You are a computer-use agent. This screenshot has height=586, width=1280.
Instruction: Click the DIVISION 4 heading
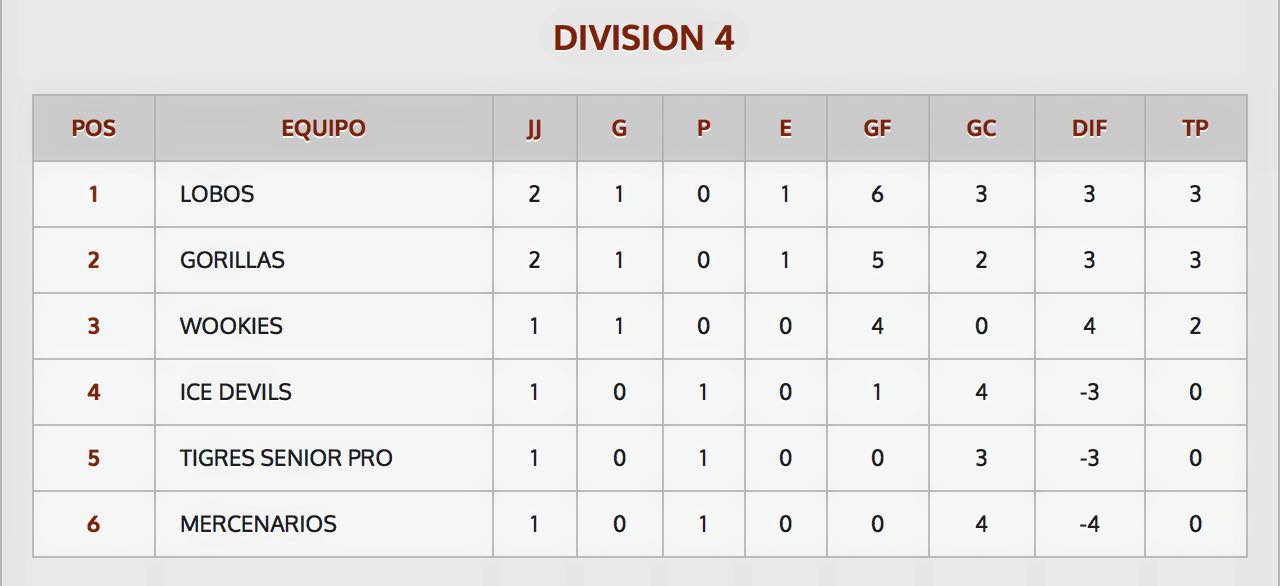[644, 38]
